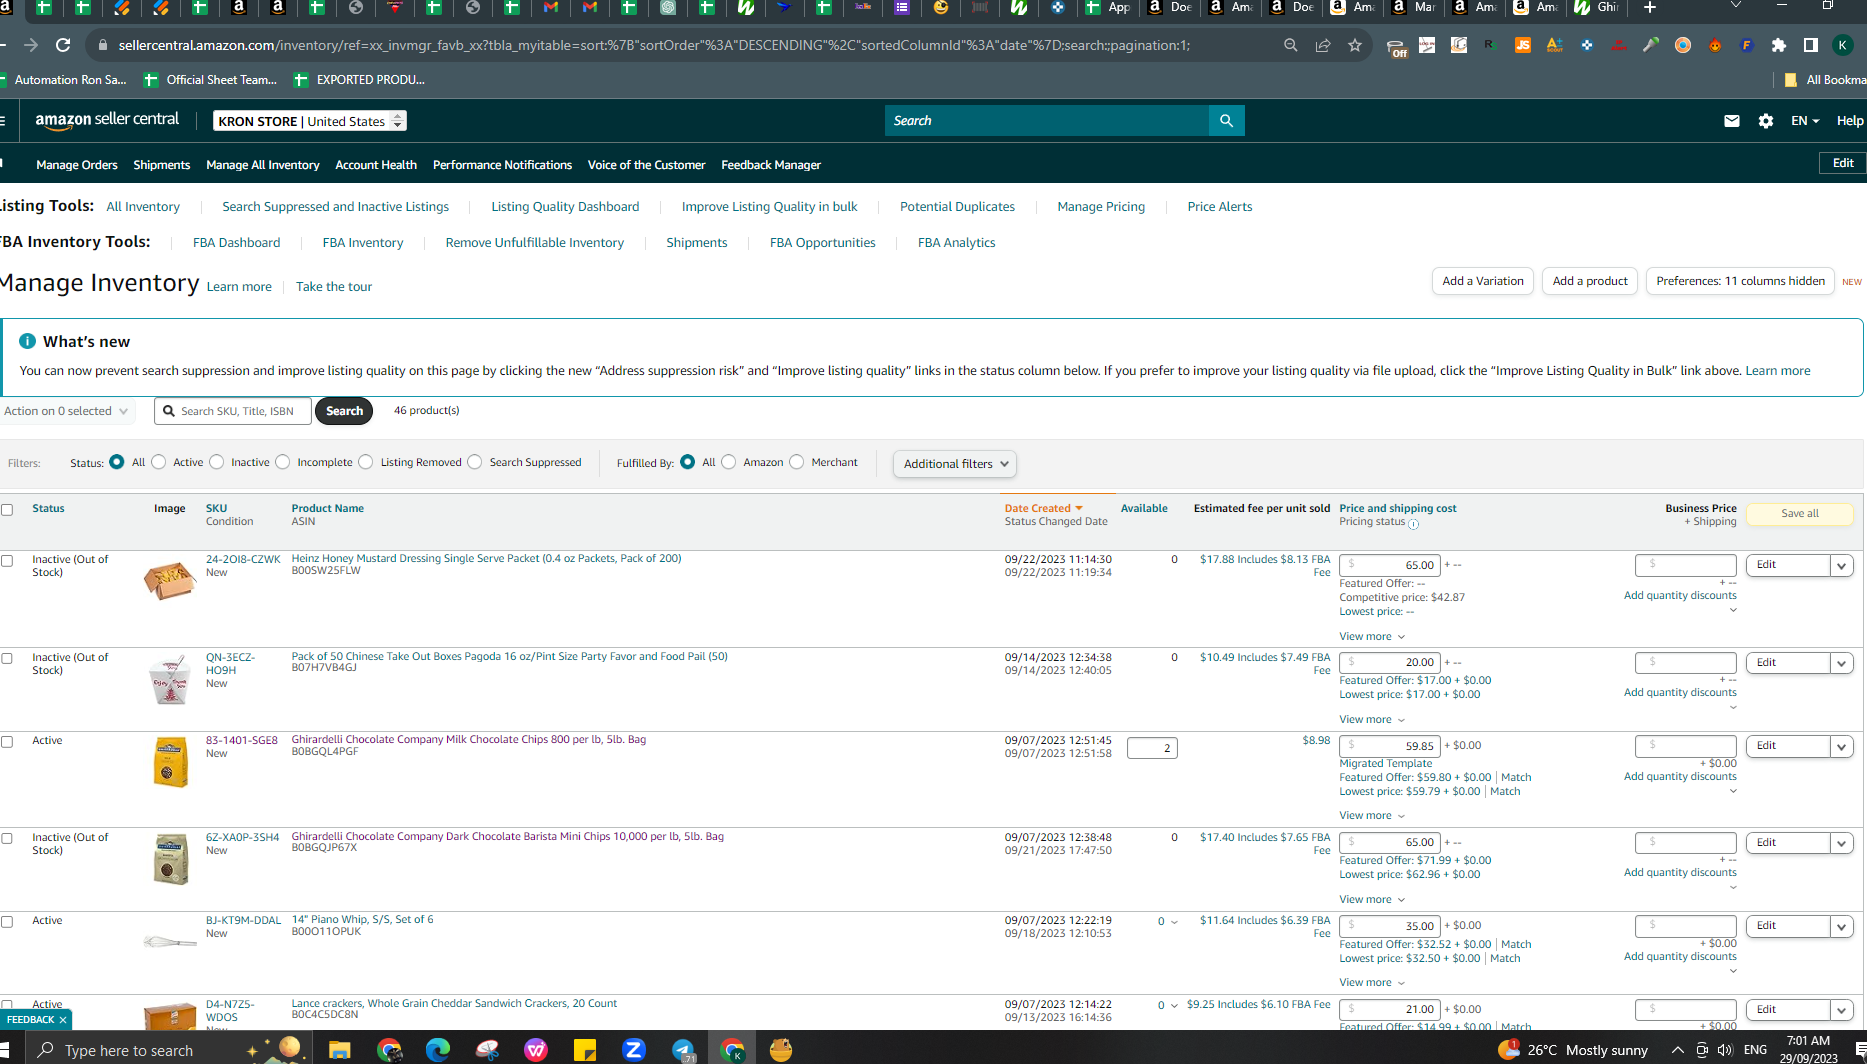The image size is (1867, 1064).
Task: Tick the select-all checkbox in the table header
Action: 7,510
